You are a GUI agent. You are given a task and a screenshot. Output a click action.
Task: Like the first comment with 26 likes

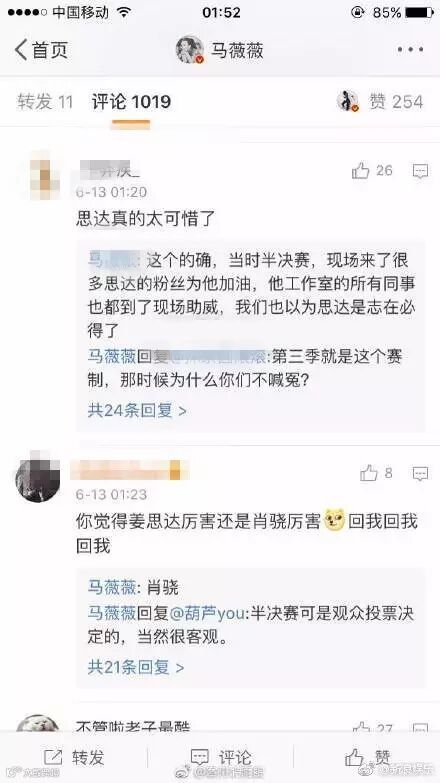[361, 171]
